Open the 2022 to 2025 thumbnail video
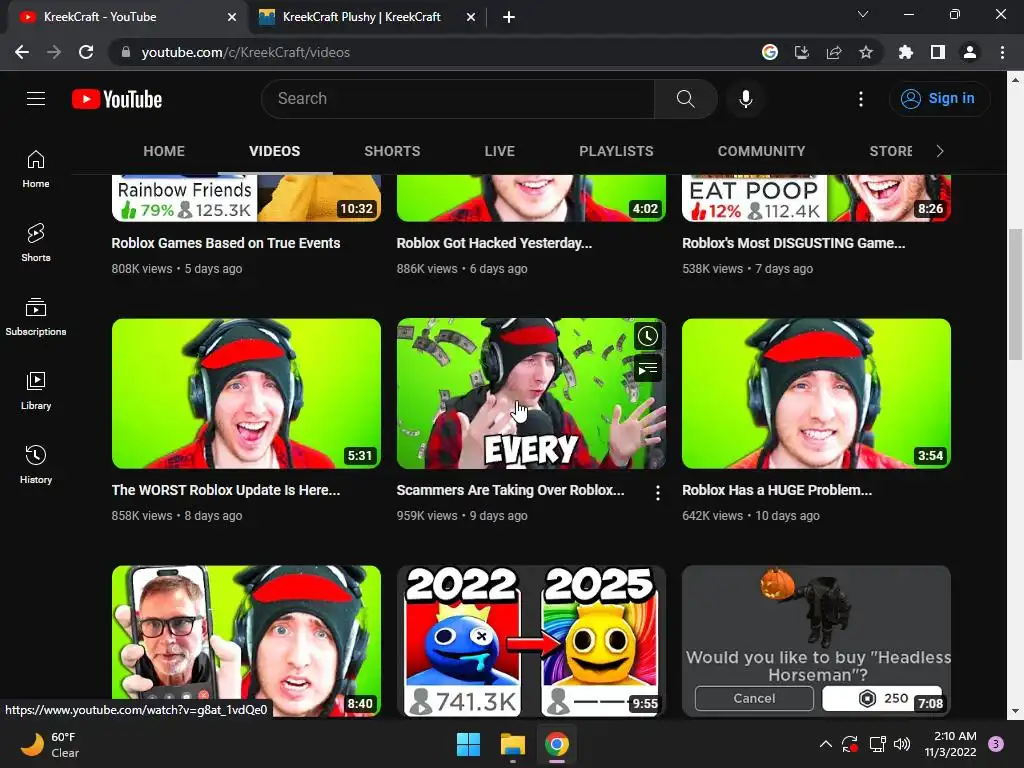Viewport: 1024px width, 768px height. [x=531, y=641]
